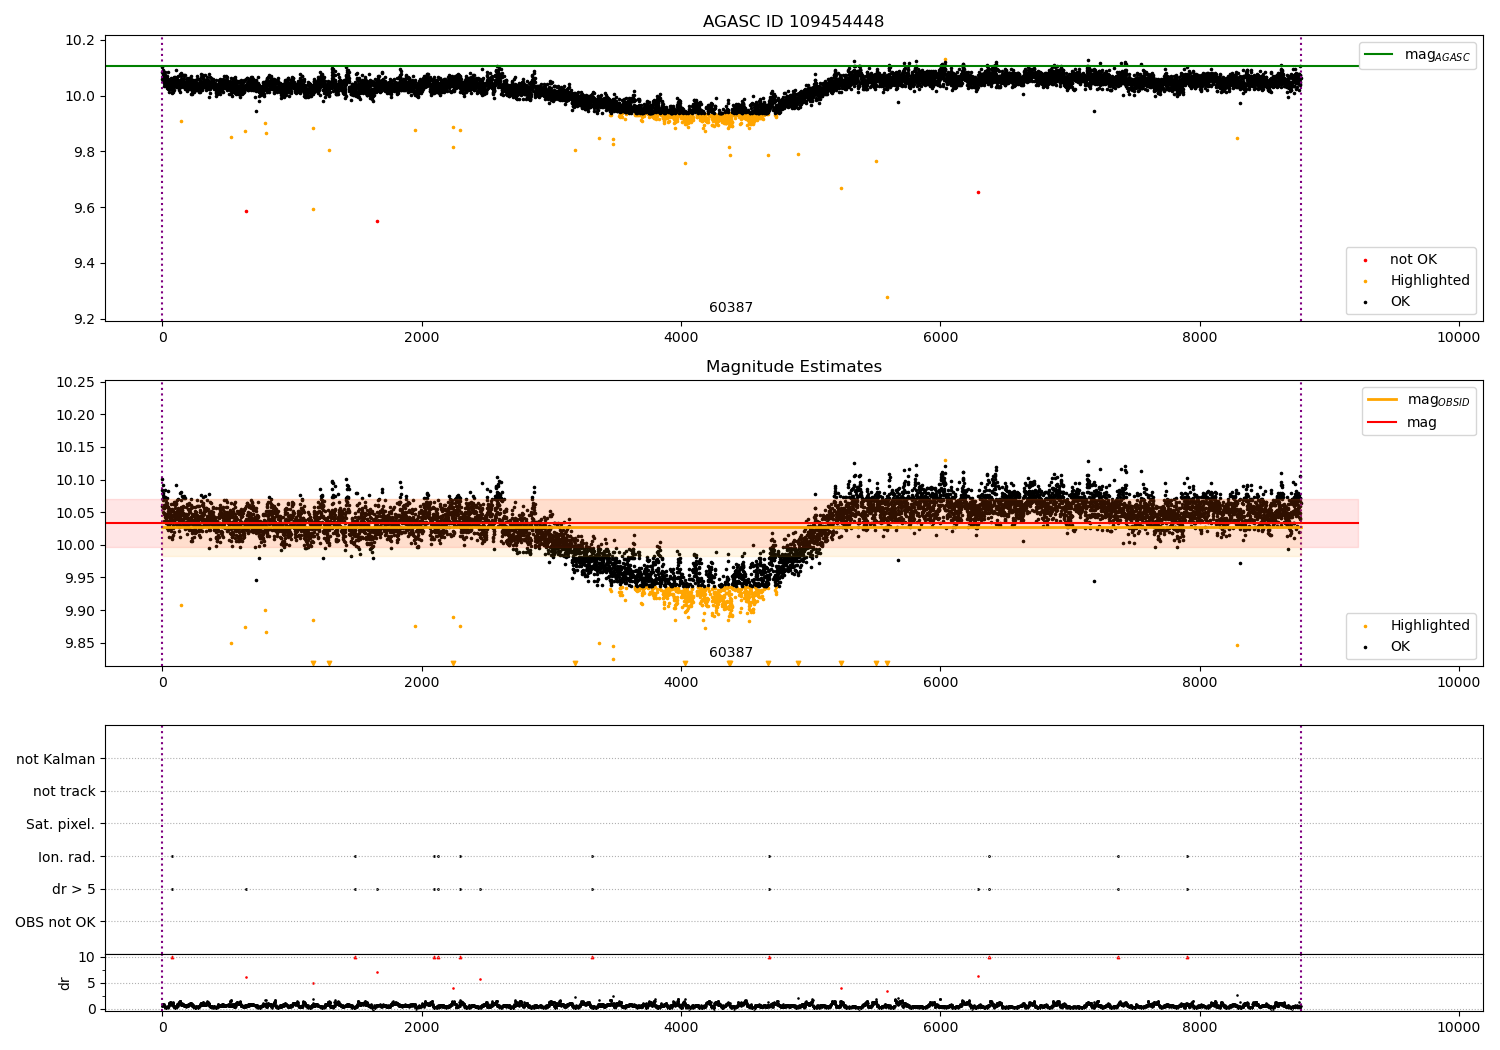Click the 9.95 y-tick on middle plot
Screen dimensions: 1500x1050
(x=79, y=578)
